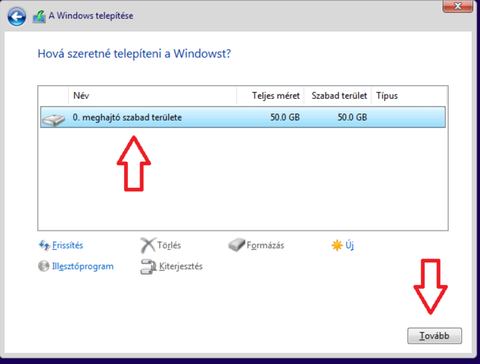Screen dimensions: 480x364
Task: Click the Szabad terület column header
Action: tap(338, 96)
